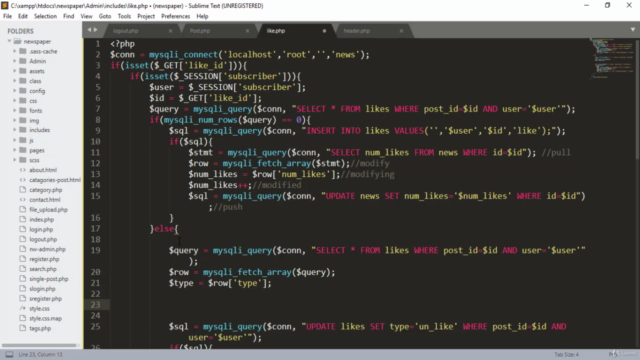Viewport: 640px width, 360px height.
Task: Open single-post.php file
Action: tap(49, 279)
